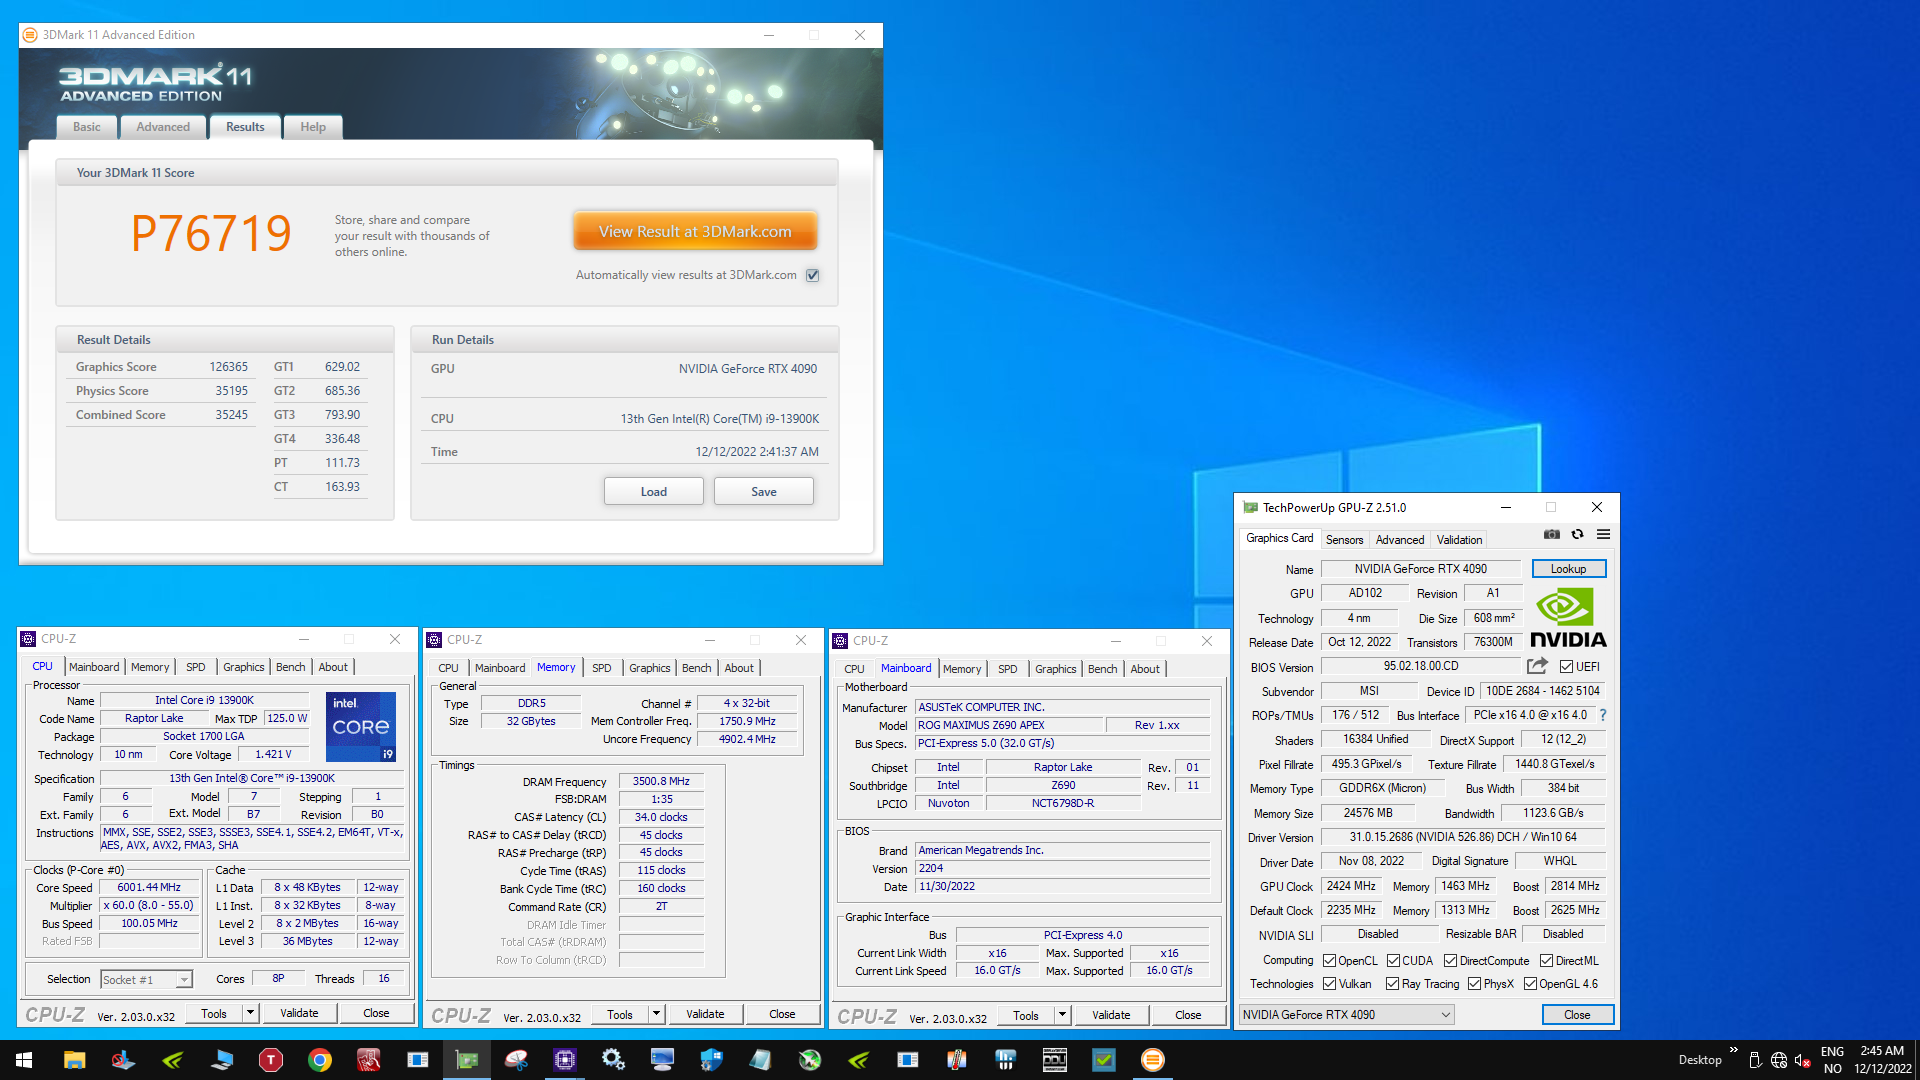Image resolution: width=1920 pixels, height=1080 pixels.
Task: Open the Validation tab in GPU-Z
Action: tap(1459, 540)
